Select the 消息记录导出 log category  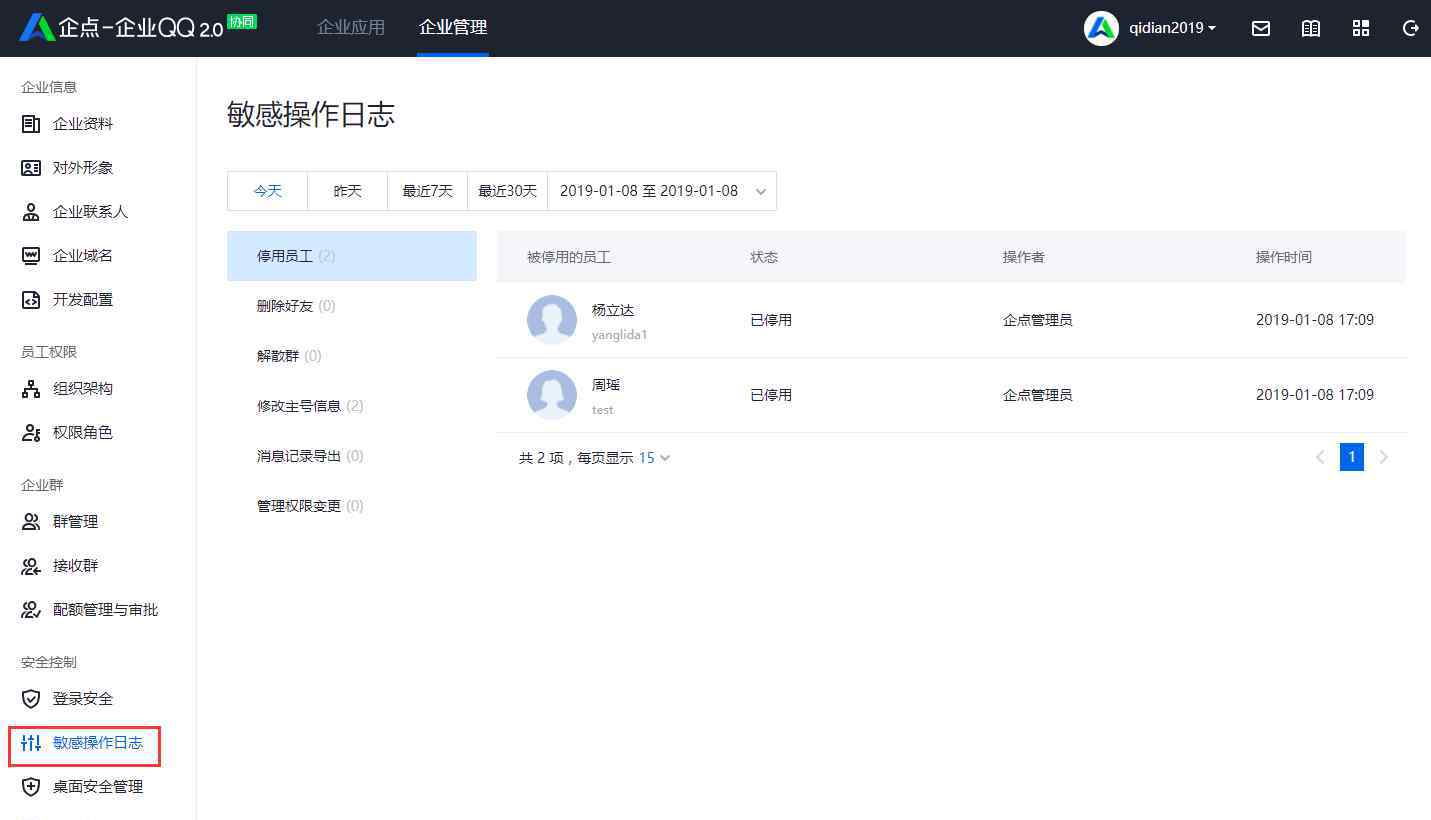pyautogui.click(x=352, y=456)
